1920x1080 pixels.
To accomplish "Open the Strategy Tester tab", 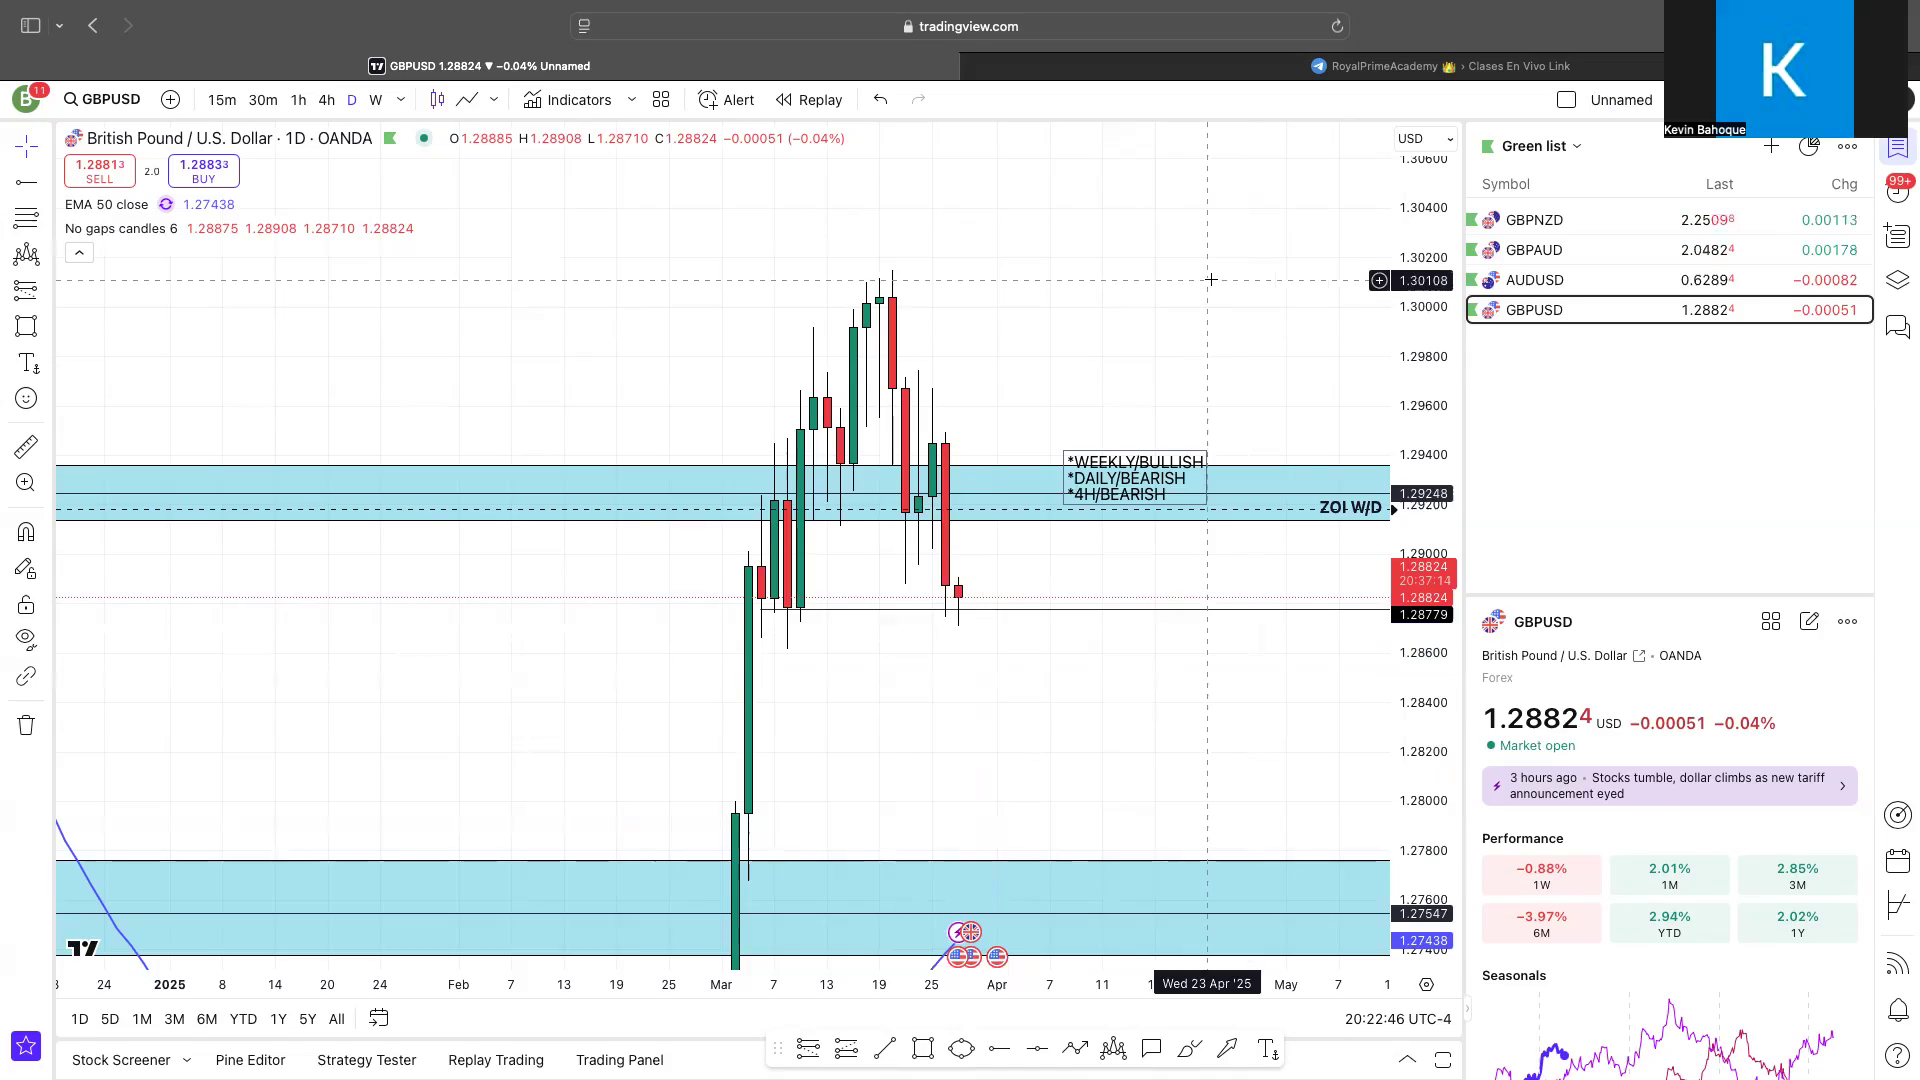I will pyautogui.click(x=366, y=1060).
